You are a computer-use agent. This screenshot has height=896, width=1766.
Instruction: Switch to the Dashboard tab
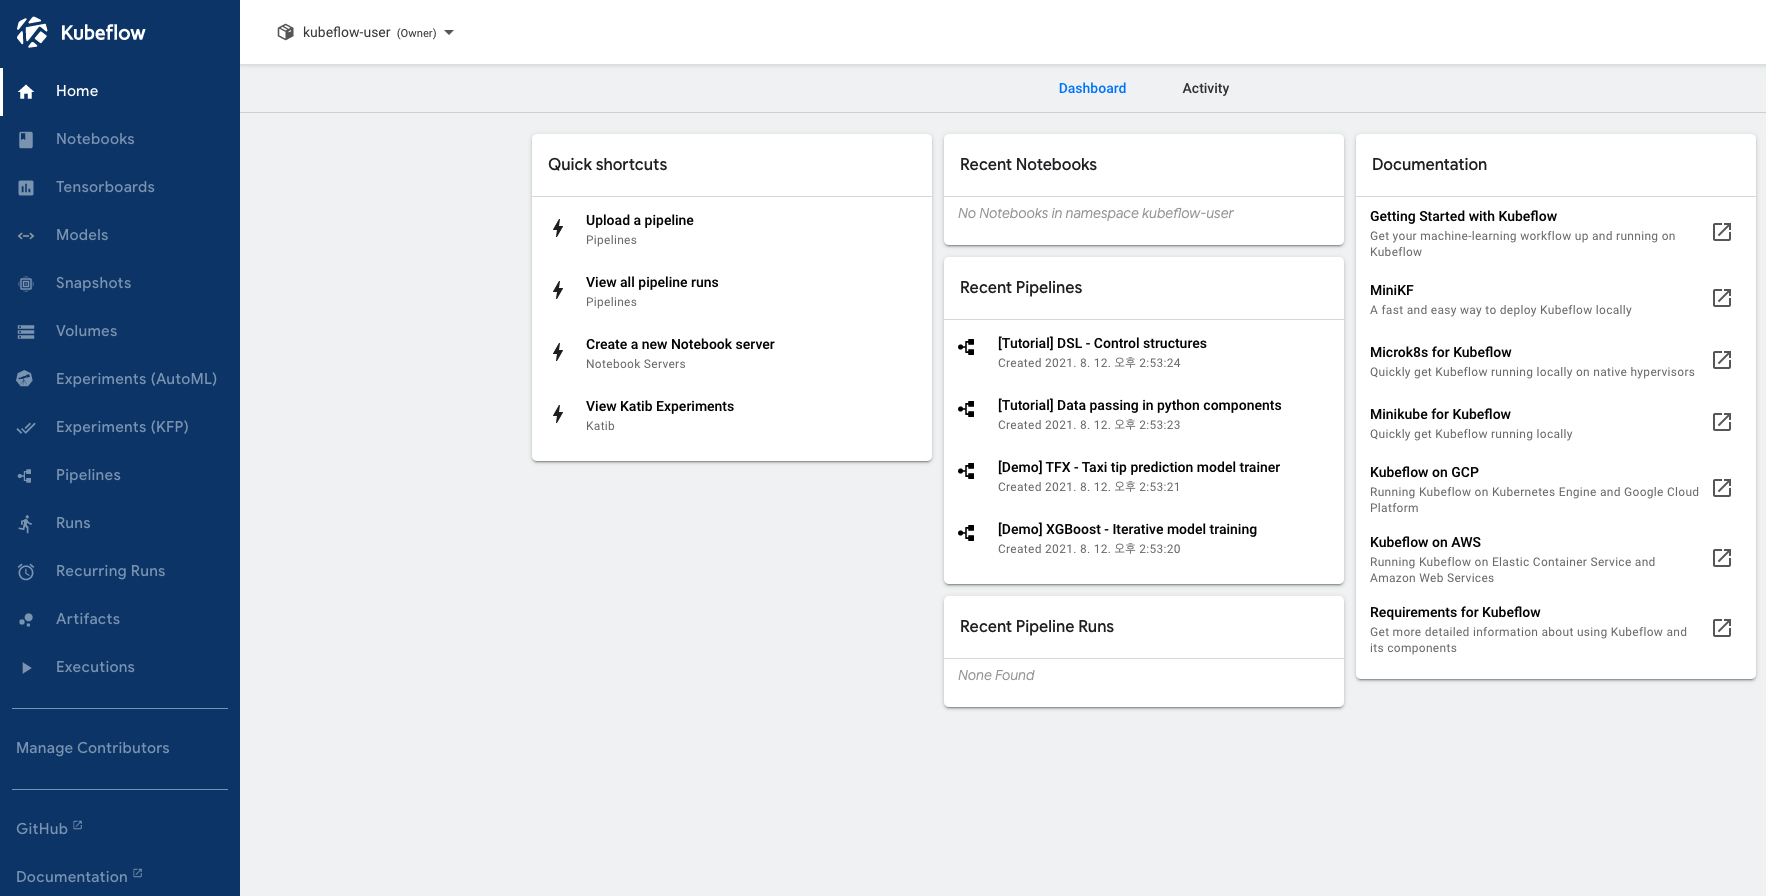[x=1092, y=88]
